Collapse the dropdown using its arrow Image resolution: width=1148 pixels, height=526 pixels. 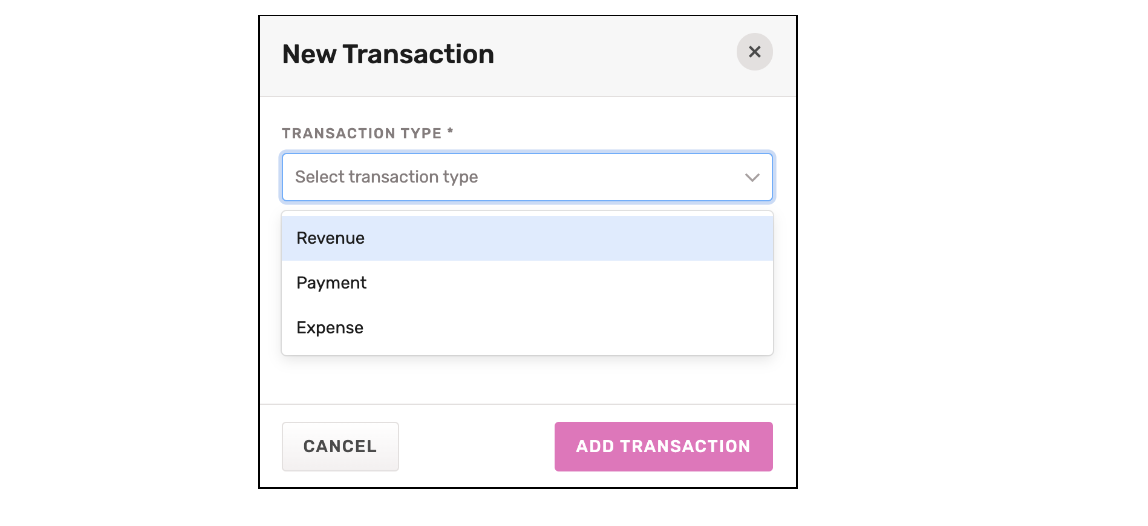pos(752,177)
